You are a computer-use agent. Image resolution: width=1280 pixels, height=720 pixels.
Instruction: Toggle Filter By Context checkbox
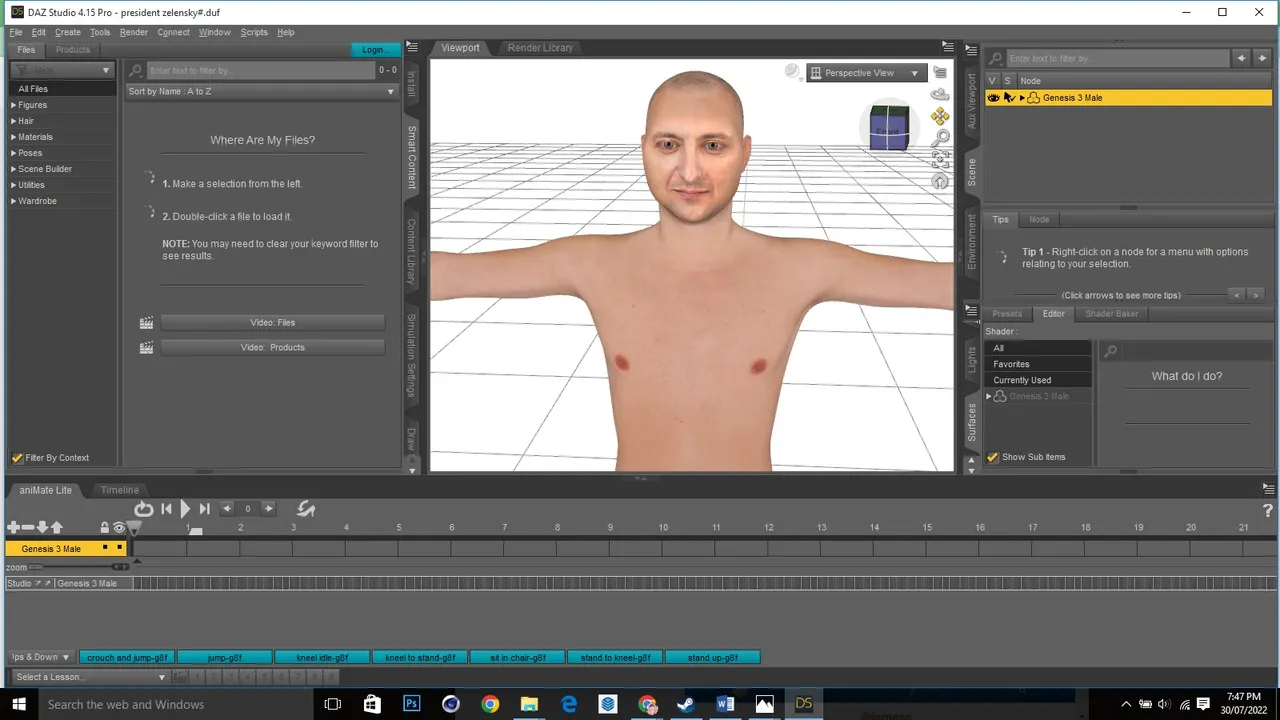click(x=17, y=458)
